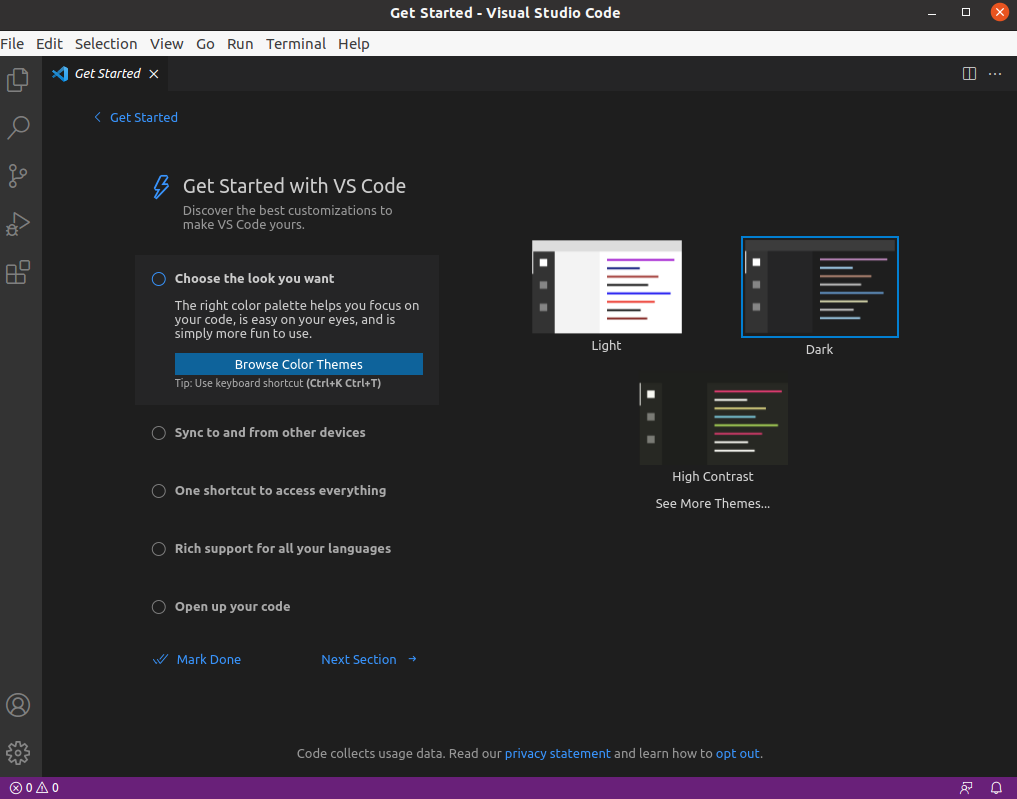Open the Accounts icon in activity bar
This screenshot has height=799, width=1017.
18,705
